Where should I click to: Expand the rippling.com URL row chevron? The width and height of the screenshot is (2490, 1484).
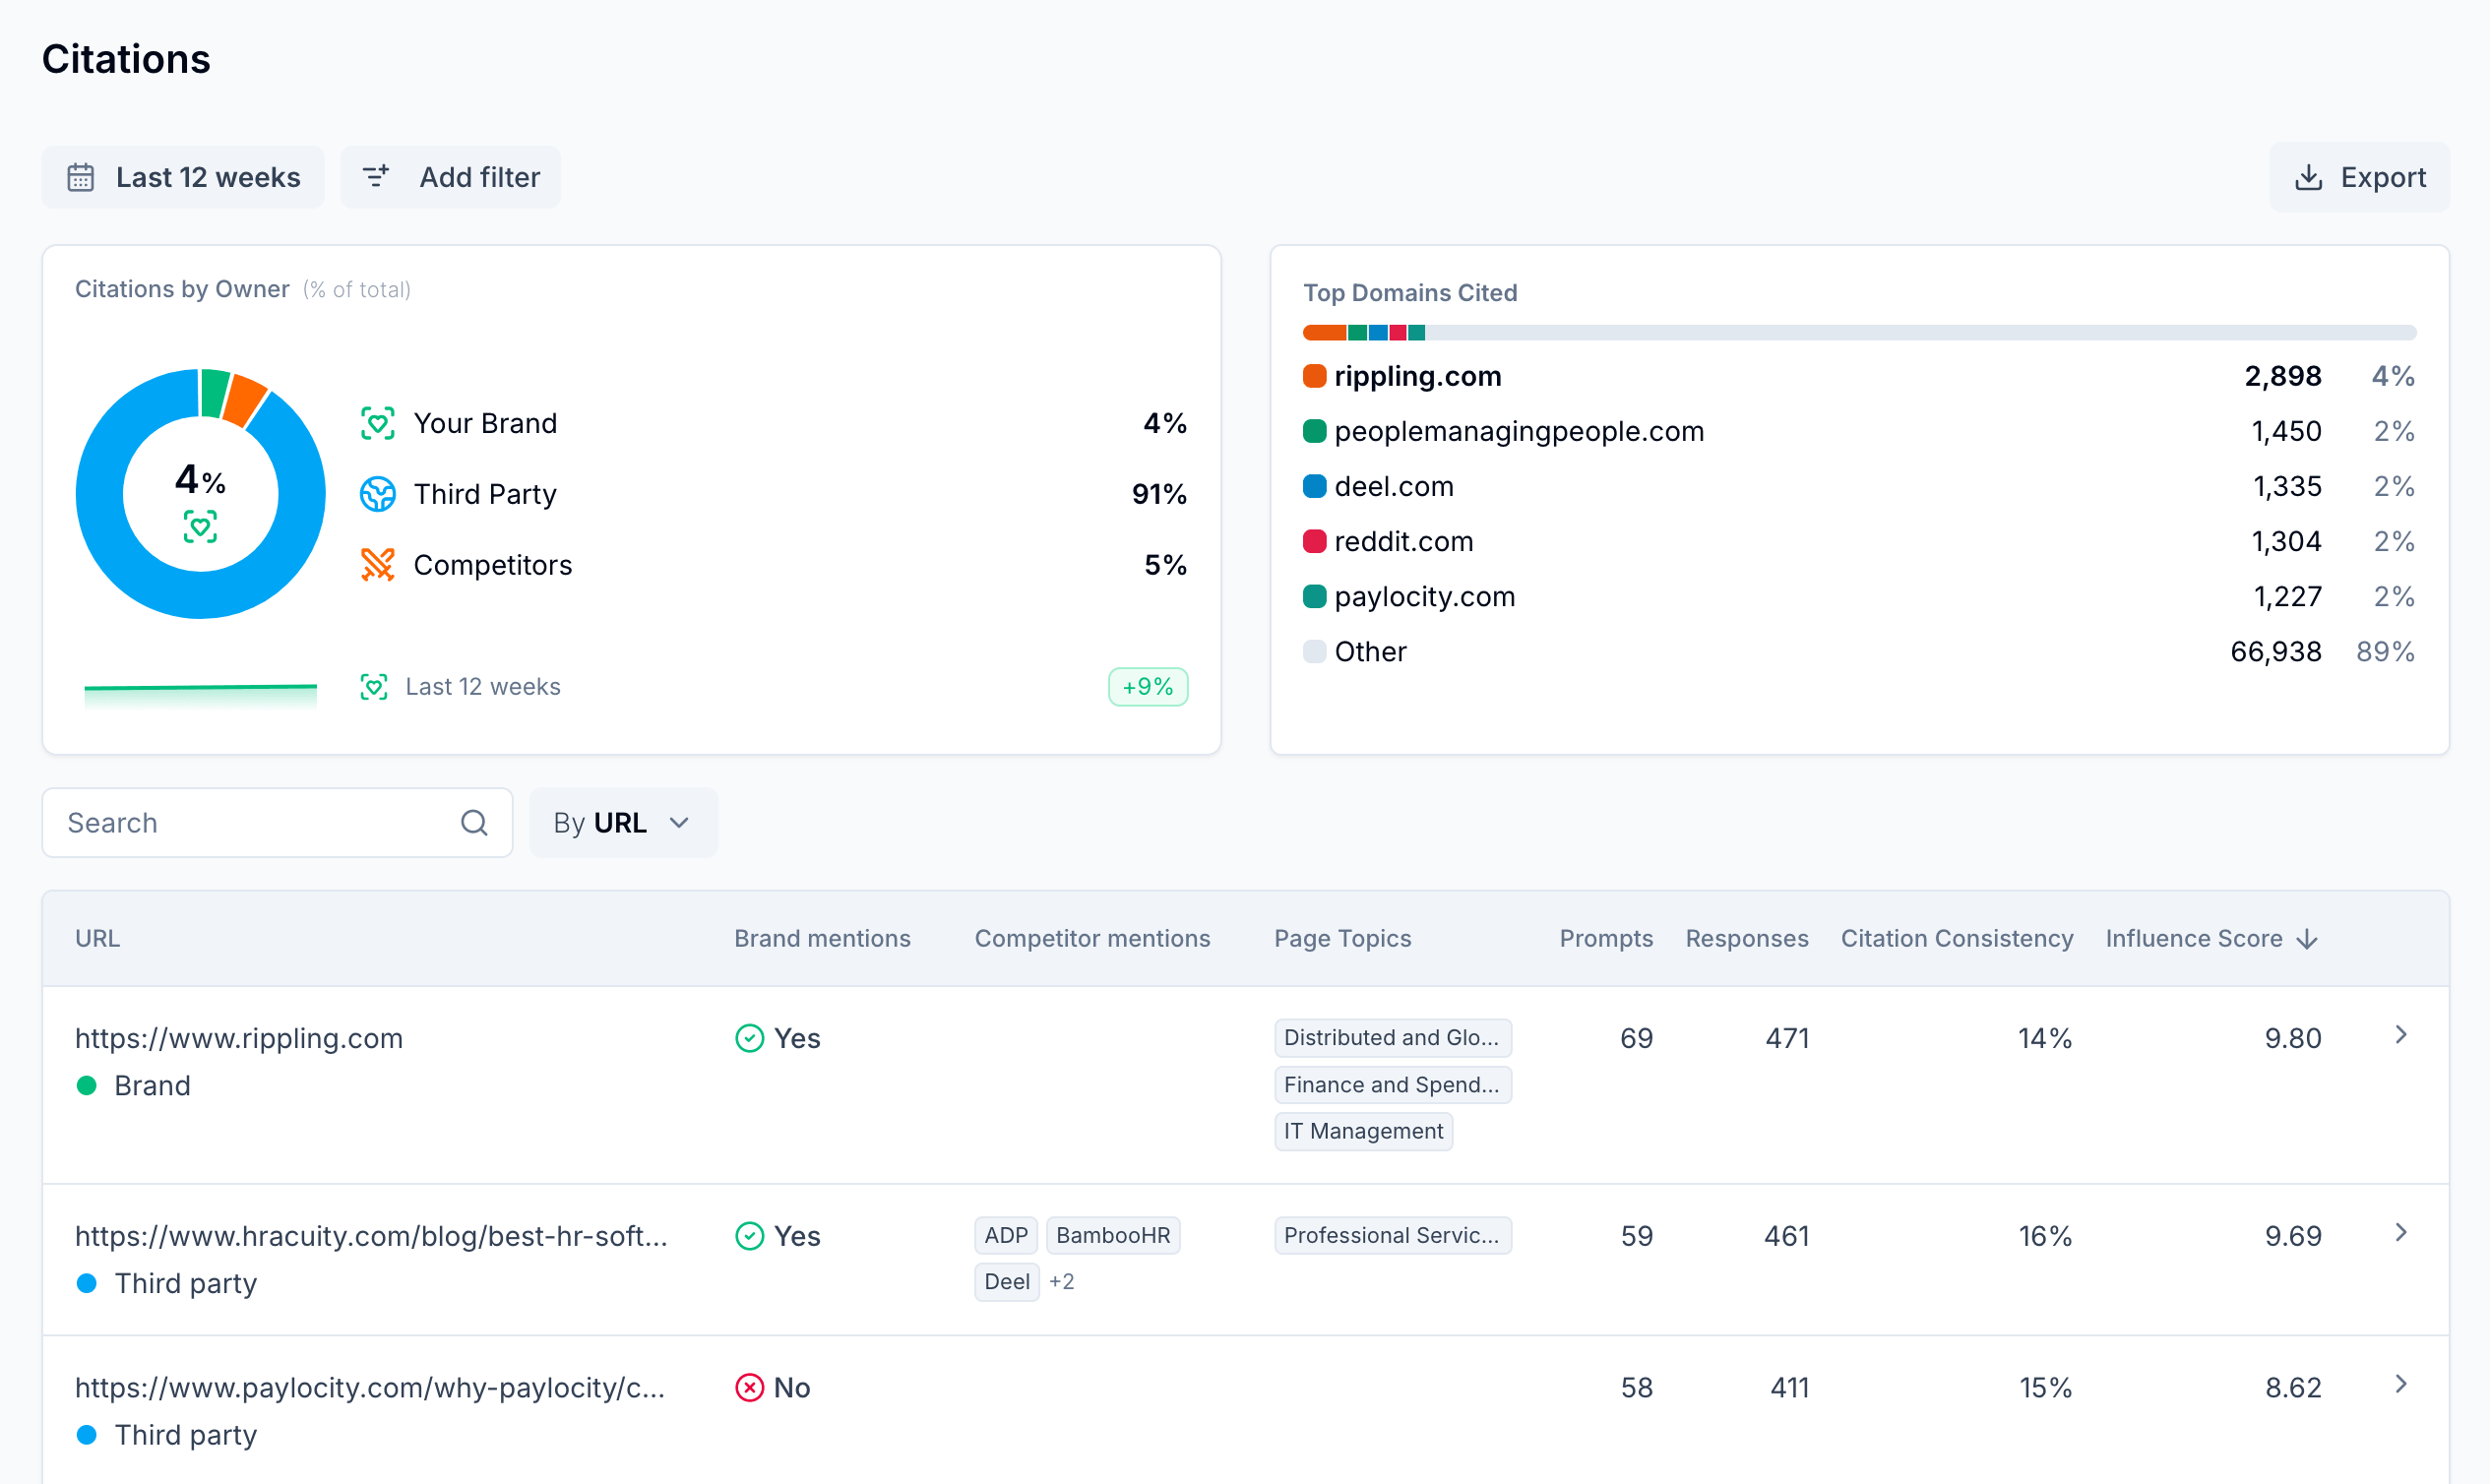[x=2400, y=1036]
